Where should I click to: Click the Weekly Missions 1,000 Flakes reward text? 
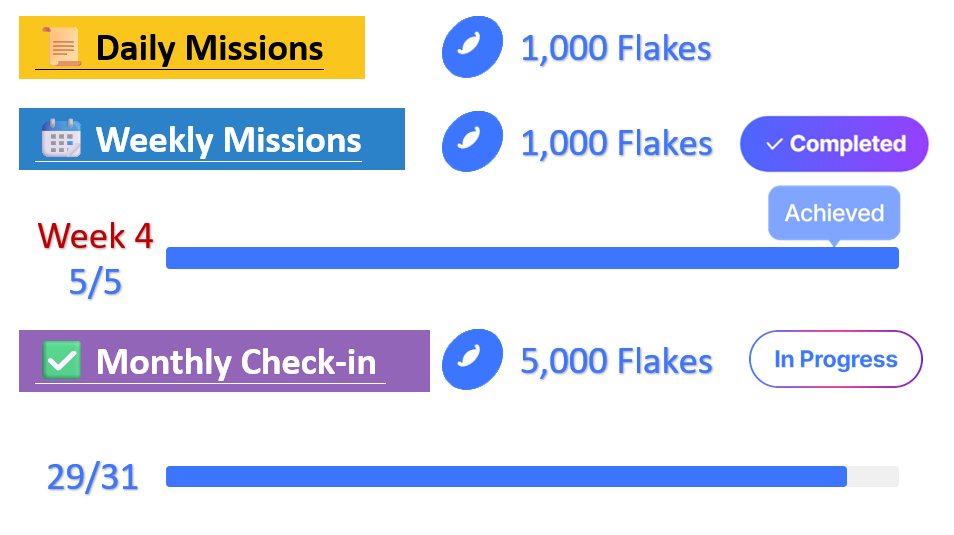[616, 143]
